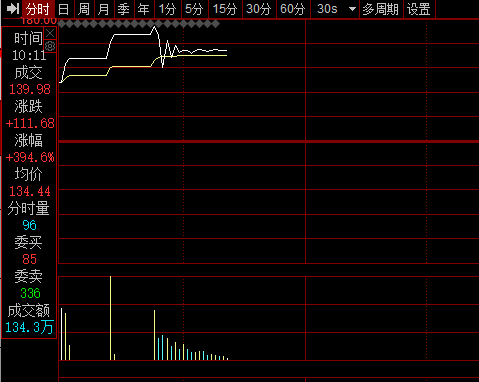Select the 年 yearly period tab

144,9
